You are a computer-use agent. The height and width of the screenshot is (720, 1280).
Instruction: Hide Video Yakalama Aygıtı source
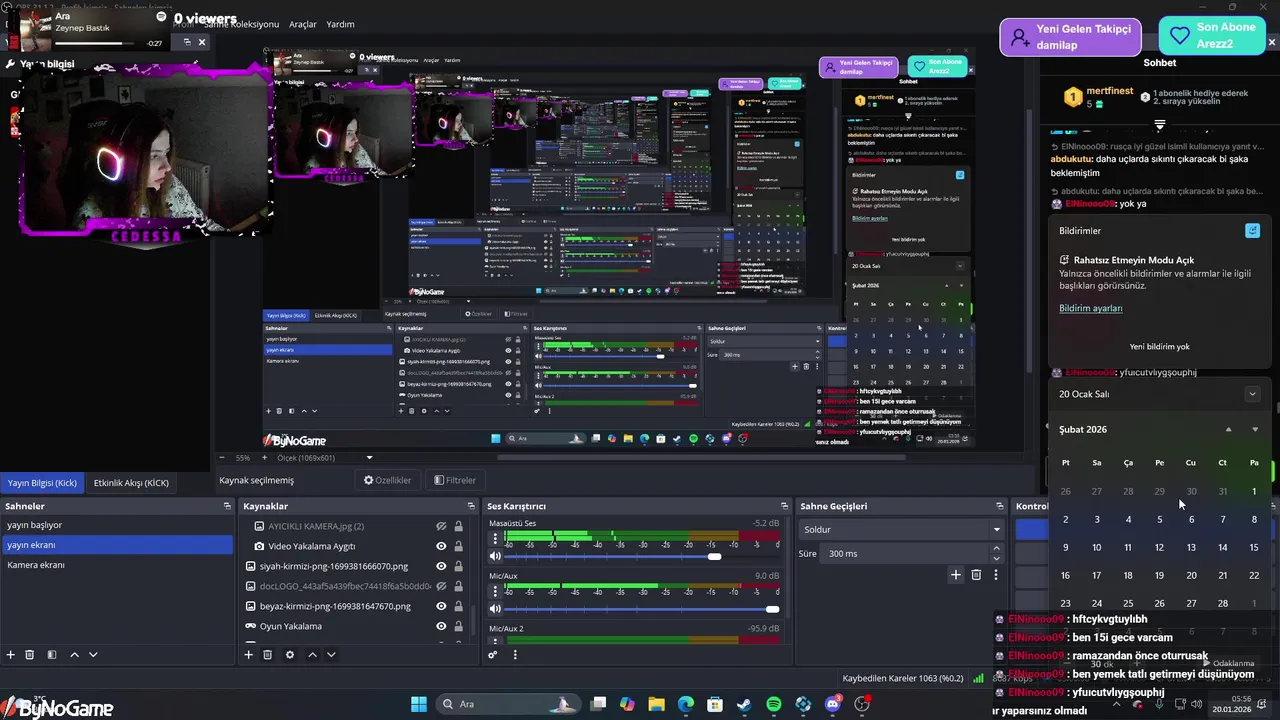441,546
